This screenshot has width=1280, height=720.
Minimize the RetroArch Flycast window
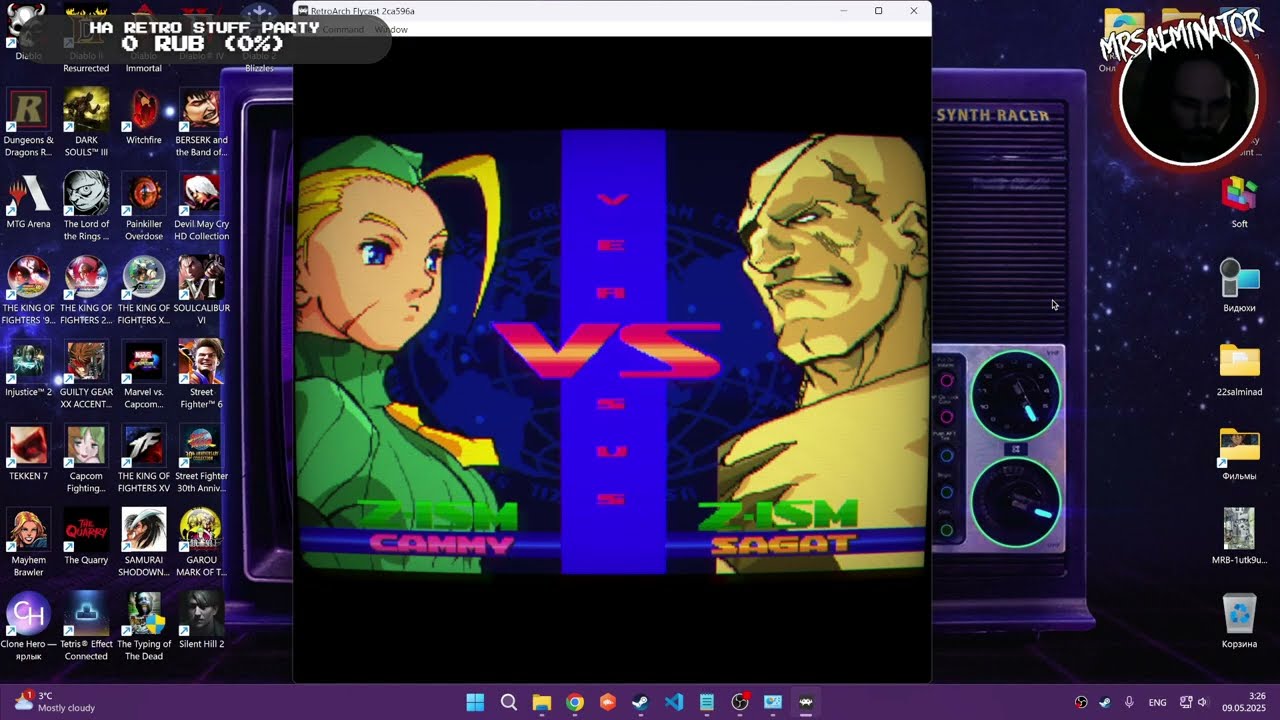click(x=844, y=11)
